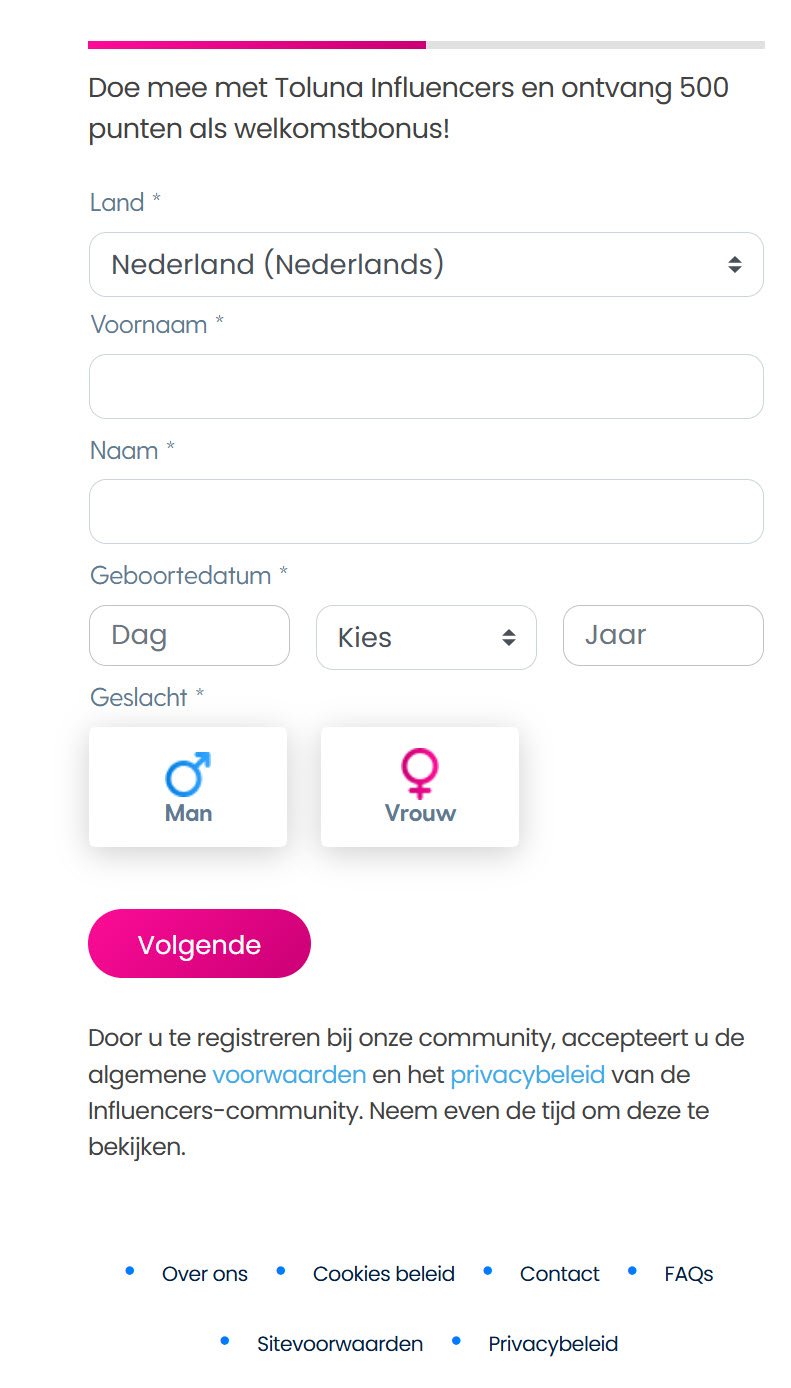Click the Voornaam input field
This screenshot has width=791, height=1388.
pyautogui.click(x=426, y=386)
